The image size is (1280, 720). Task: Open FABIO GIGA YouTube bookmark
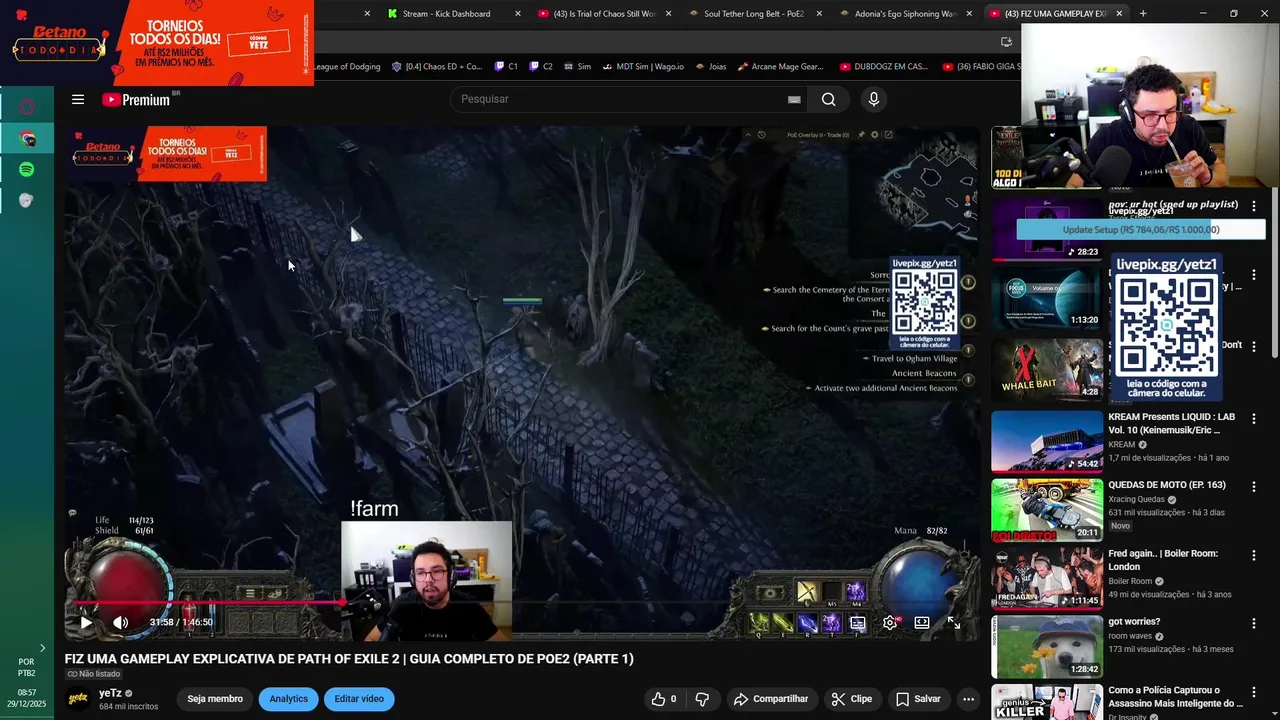981,67
